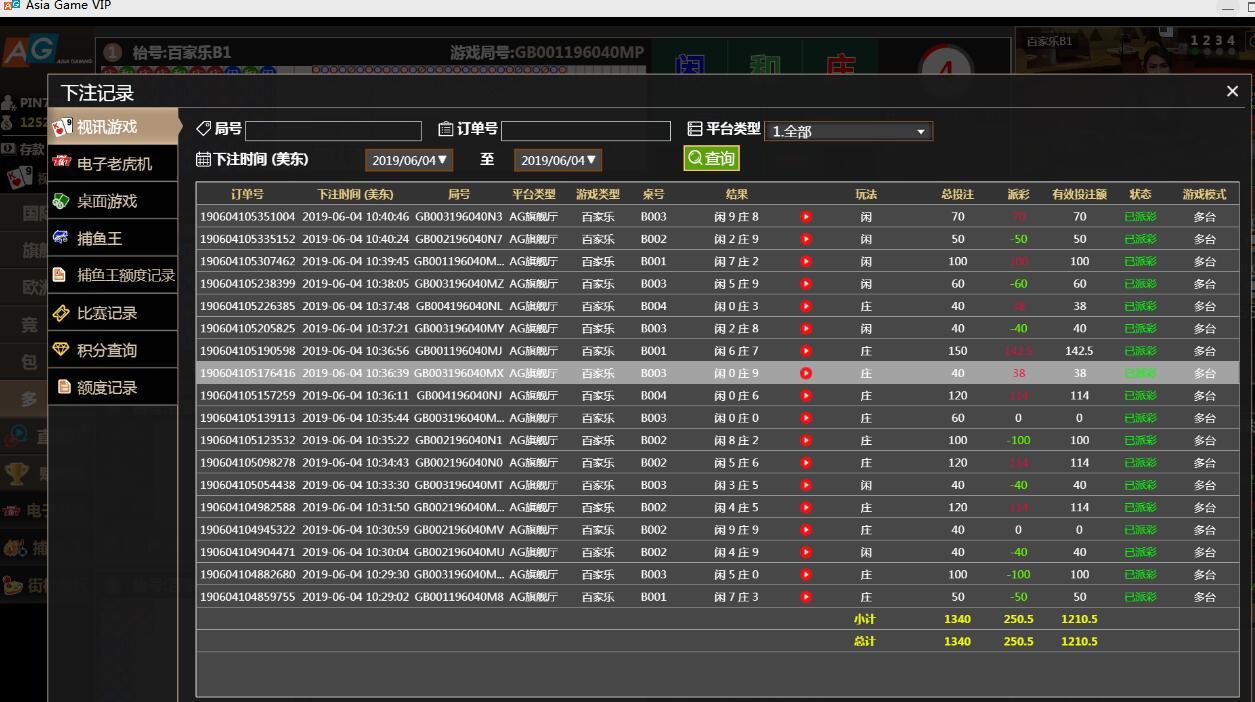Play video replay for order 19060410530​7462
1255x702 pixels.
[806, 261]
